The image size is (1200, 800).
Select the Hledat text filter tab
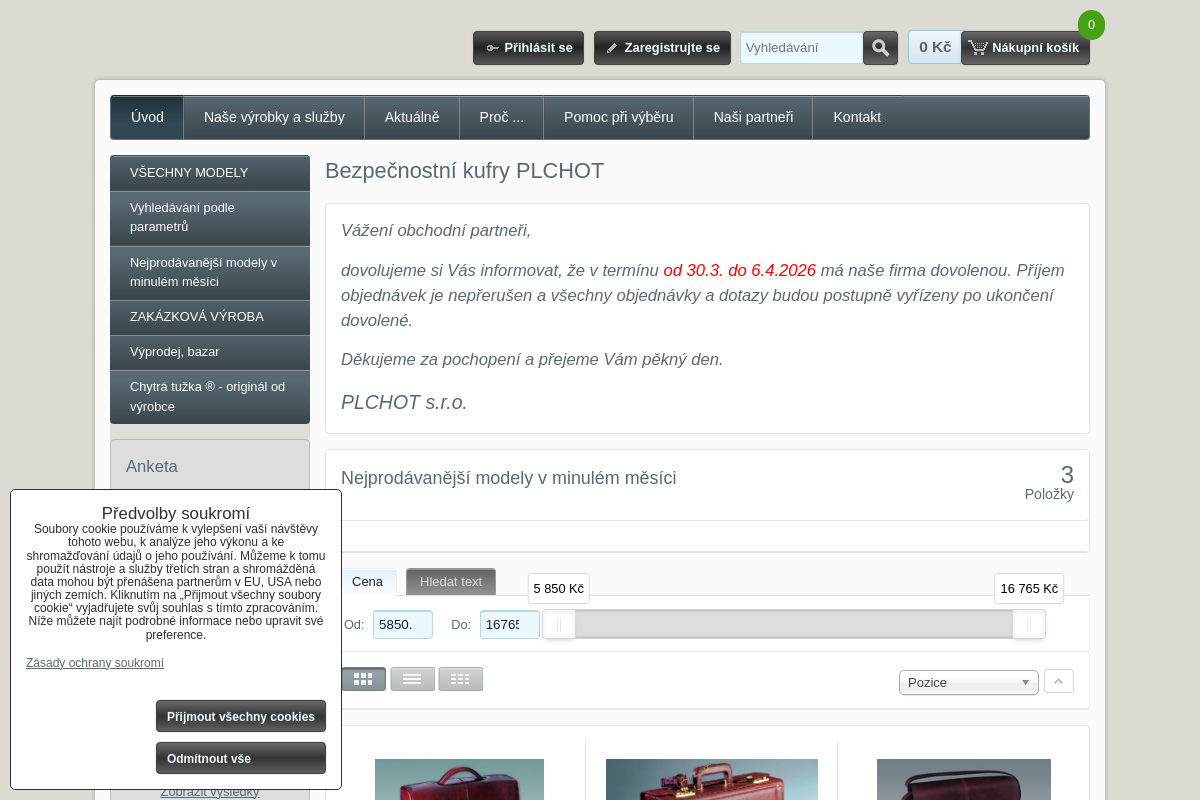pos(451,582)
